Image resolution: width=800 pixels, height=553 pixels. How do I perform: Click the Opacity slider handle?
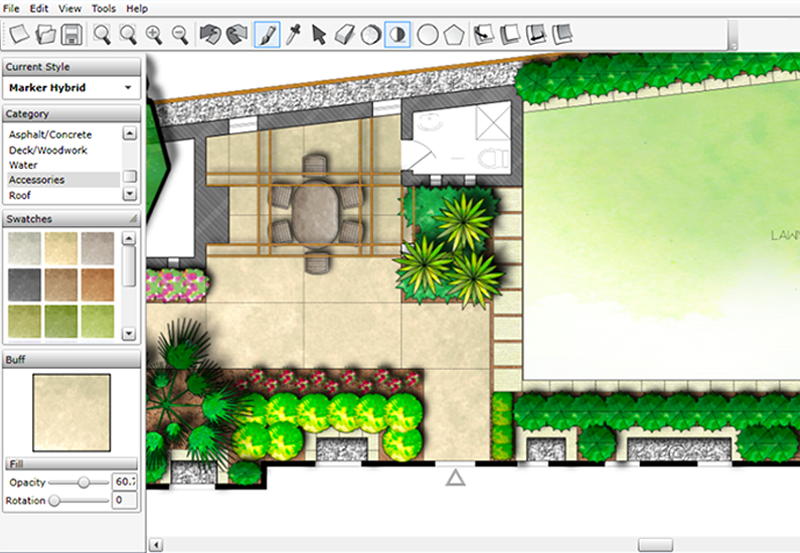pos(84,482)
